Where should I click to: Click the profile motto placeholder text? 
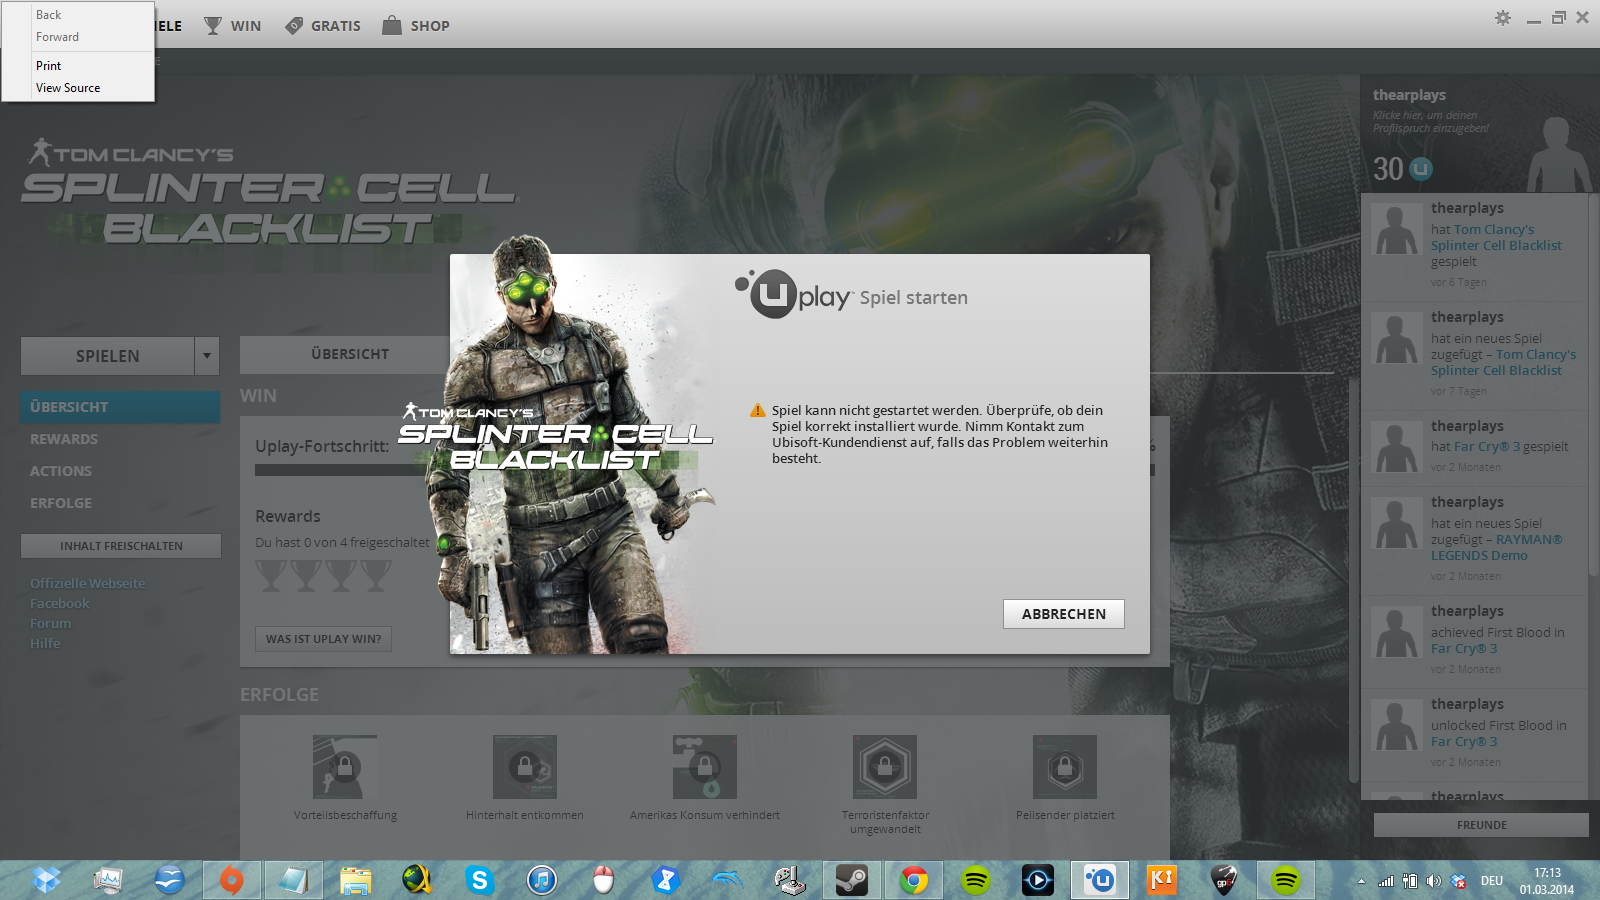coord(1431,122)
